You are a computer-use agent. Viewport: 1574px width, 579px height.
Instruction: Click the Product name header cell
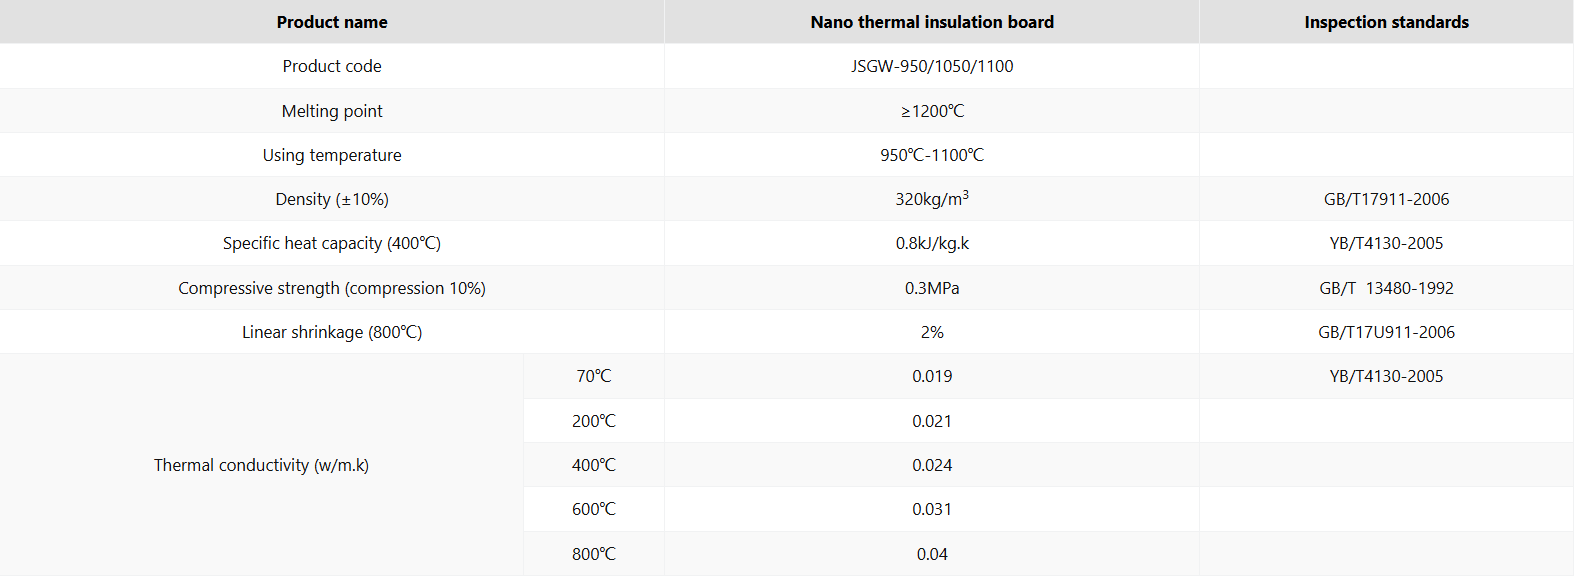(x=332, y=22)
